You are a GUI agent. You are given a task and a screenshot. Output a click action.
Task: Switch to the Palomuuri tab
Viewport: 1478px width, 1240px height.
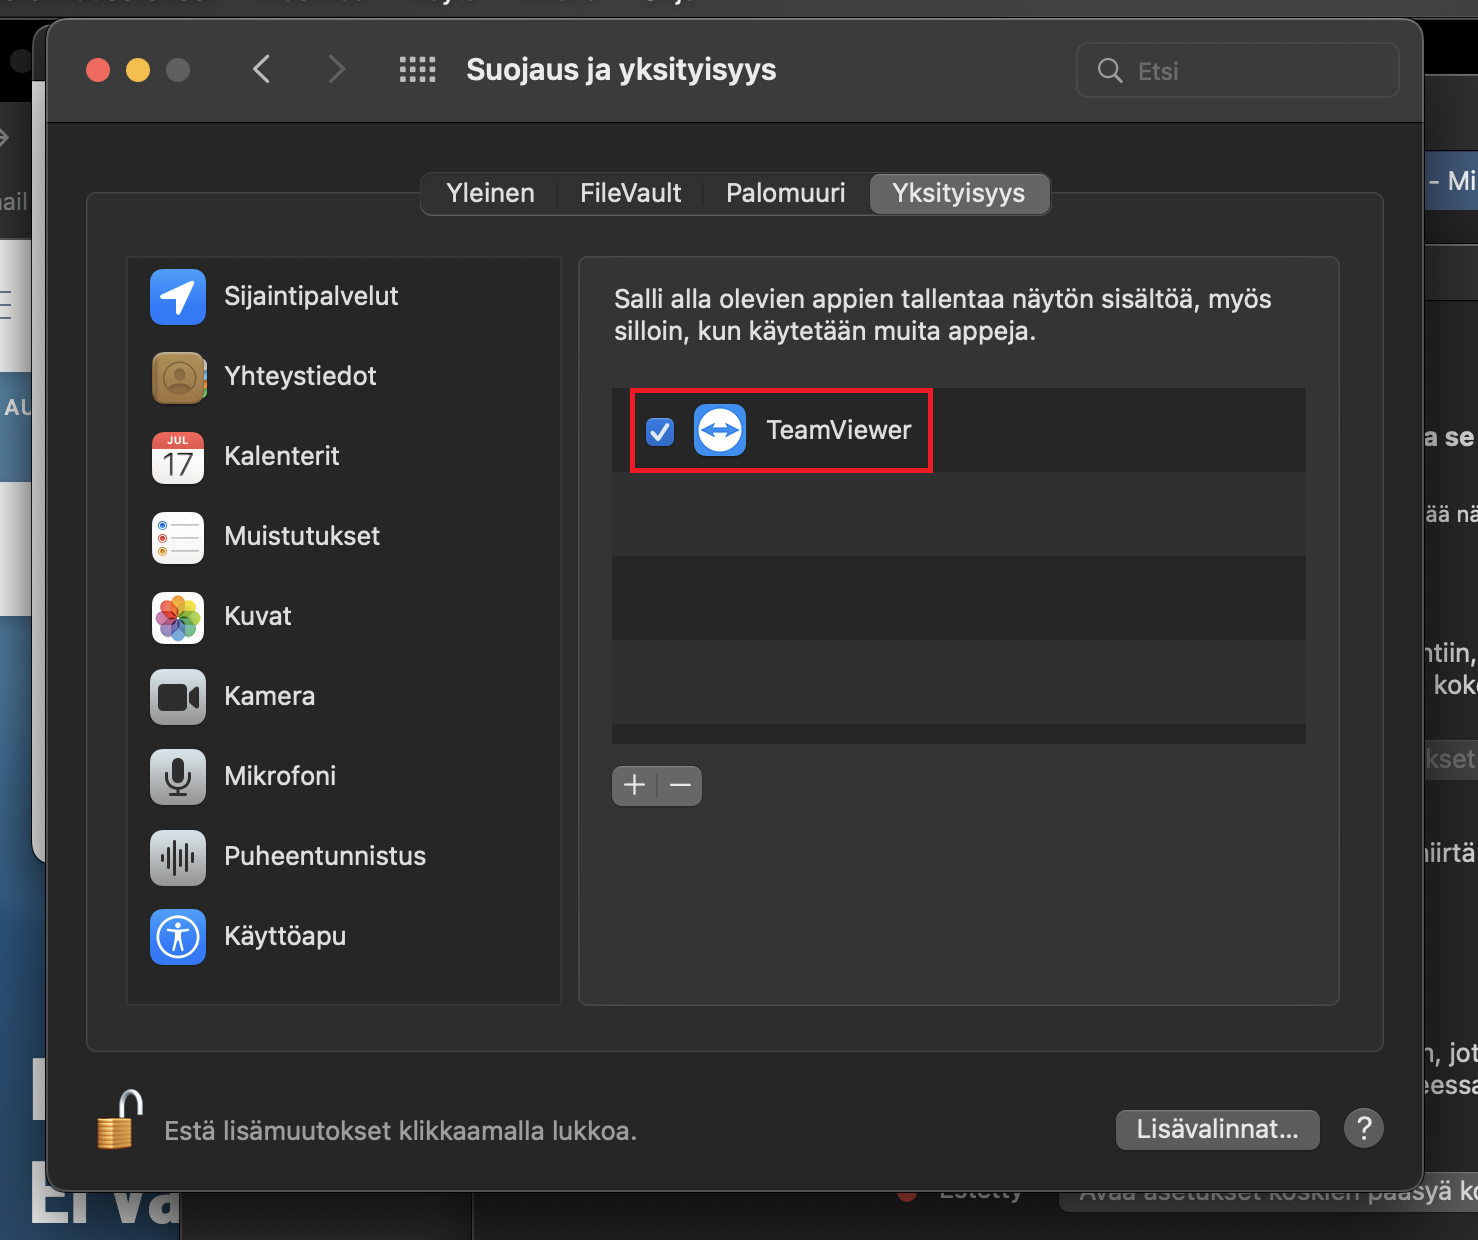pyautogui.click(x=785, y=193)
